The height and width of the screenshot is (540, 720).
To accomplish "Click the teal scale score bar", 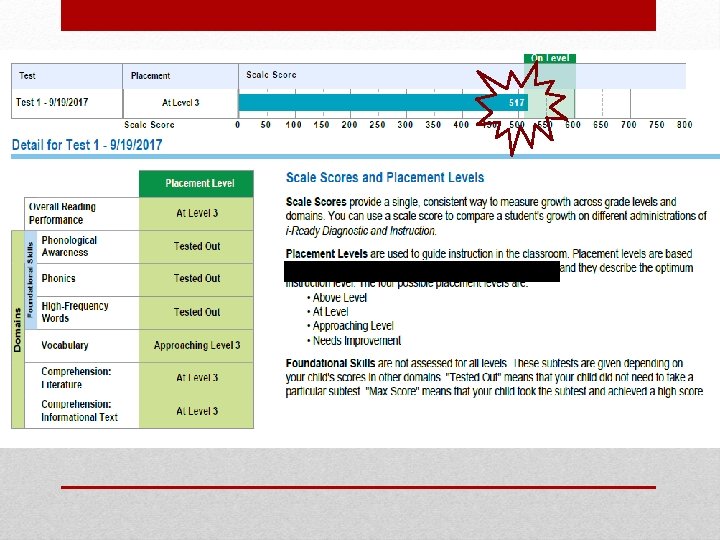I will click(x=383, y=102).
